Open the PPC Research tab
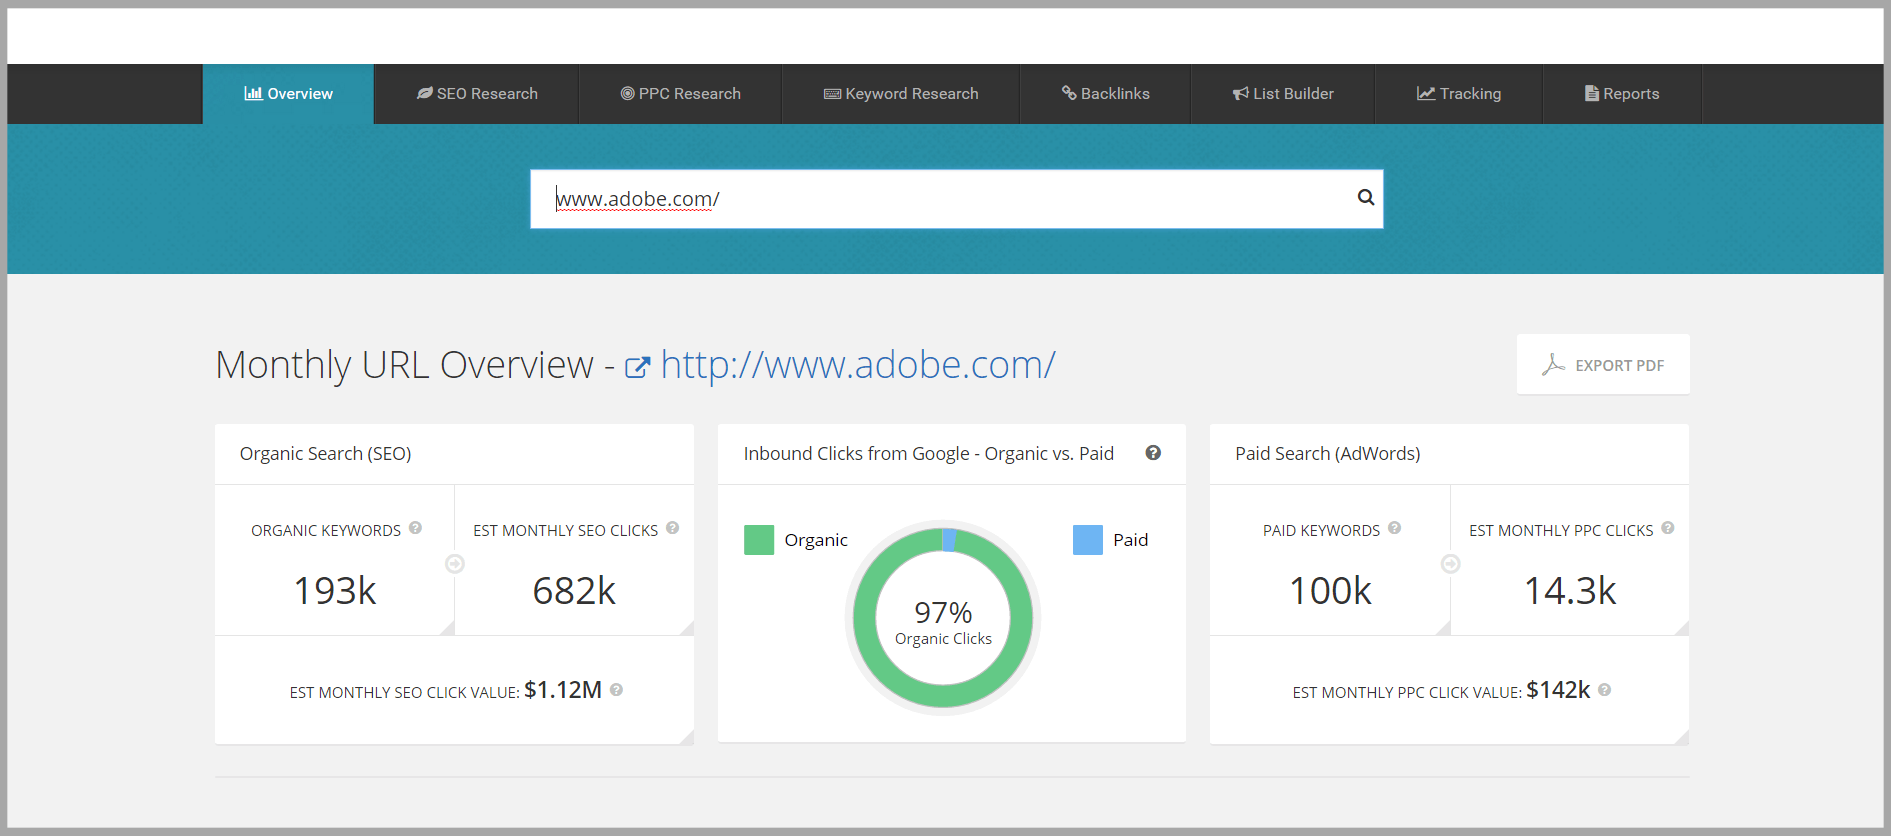Viewport: 1891px width, 836px height. pyautogui.click(x=680, y=94)
